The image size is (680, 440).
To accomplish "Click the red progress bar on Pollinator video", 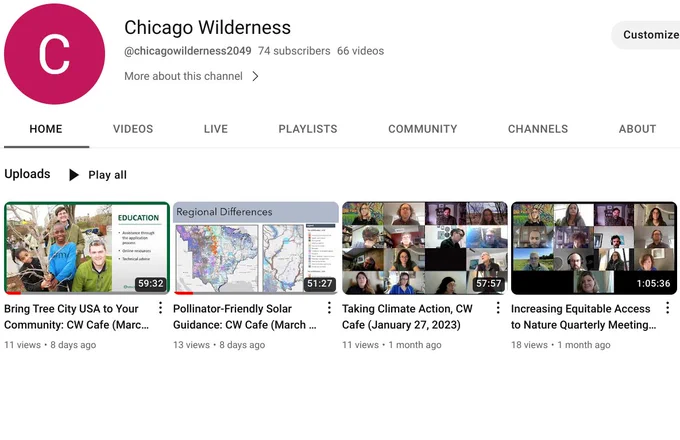I will pos(184,293).
